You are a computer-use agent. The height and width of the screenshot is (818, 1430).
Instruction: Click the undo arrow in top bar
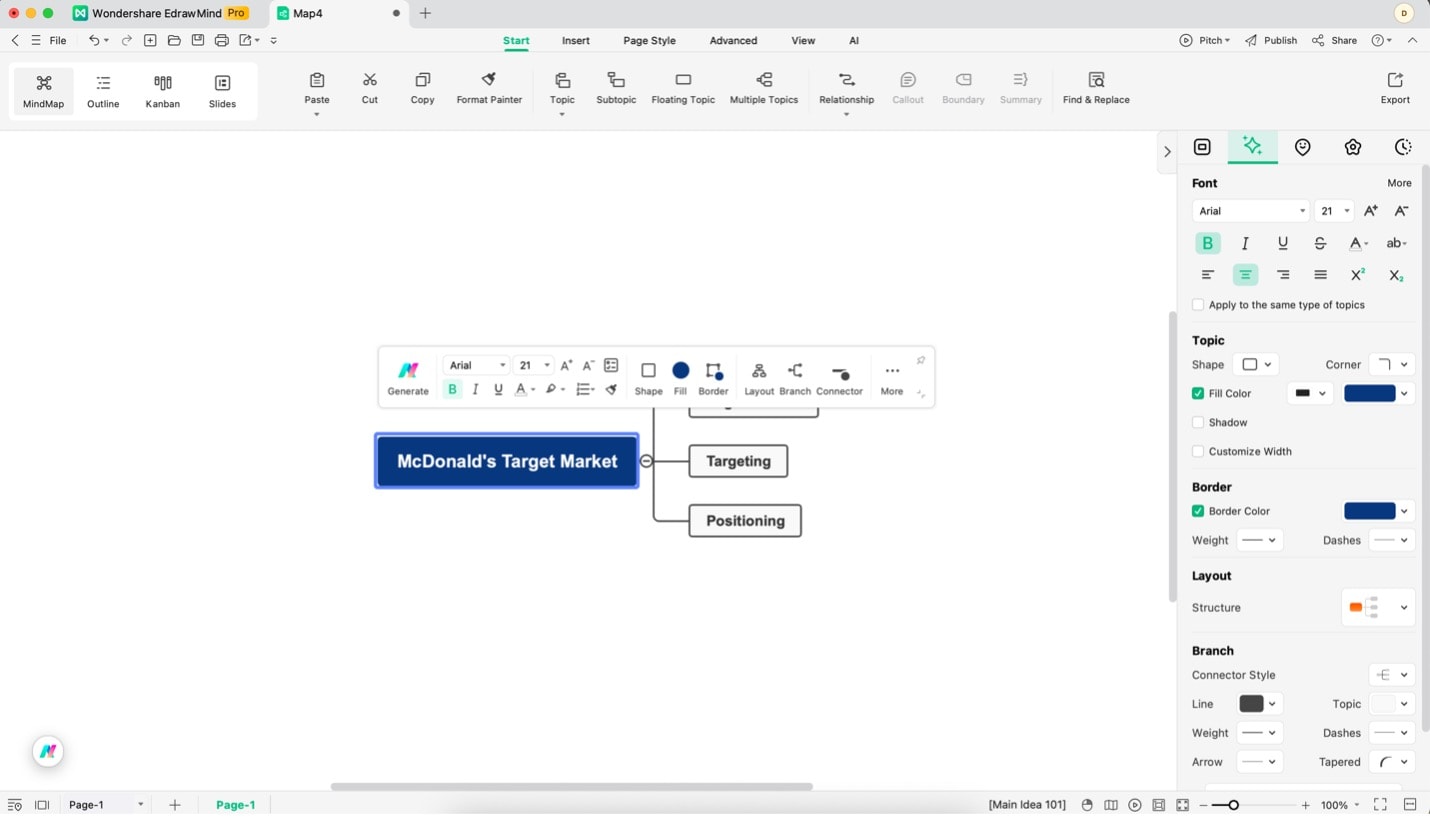[x=94, y=40]
